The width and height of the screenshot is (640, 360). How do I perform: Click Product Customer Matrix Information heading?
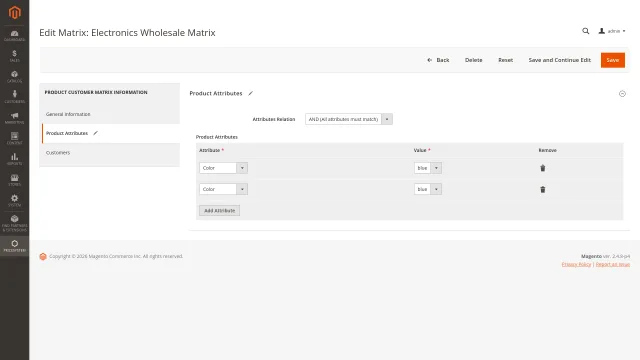point(96,92)
